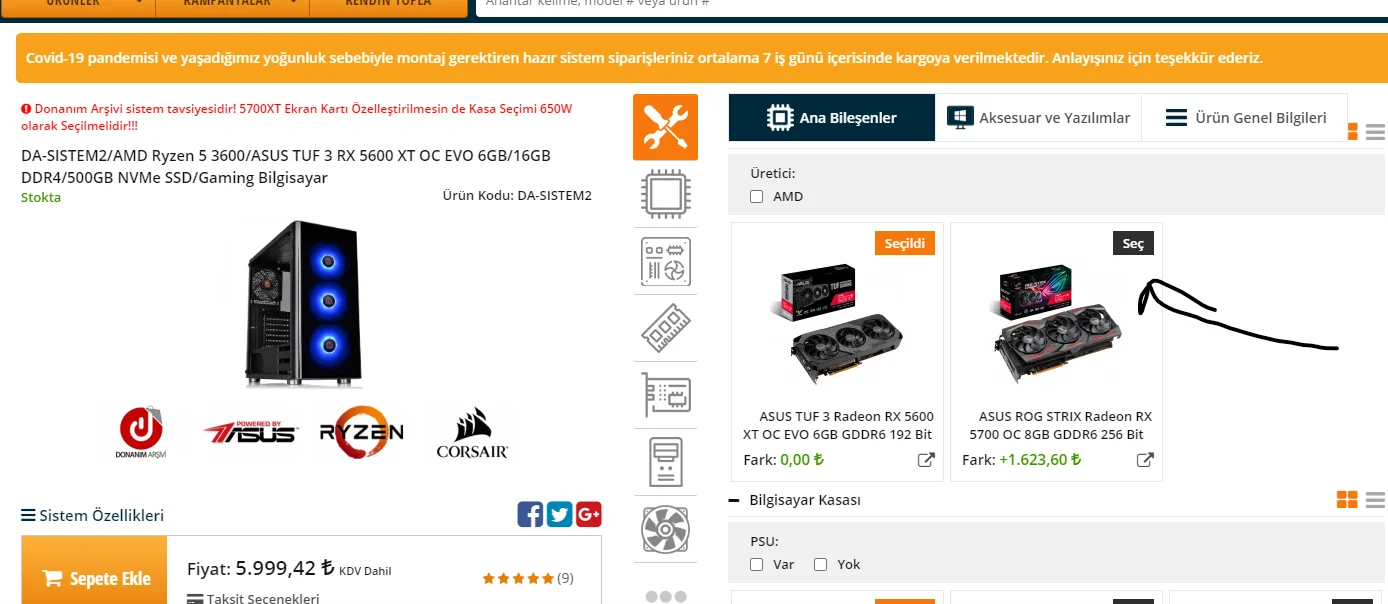
Task: Click the Sepete Ekle button
Action: pyautogui.click(x=95, y=578)
